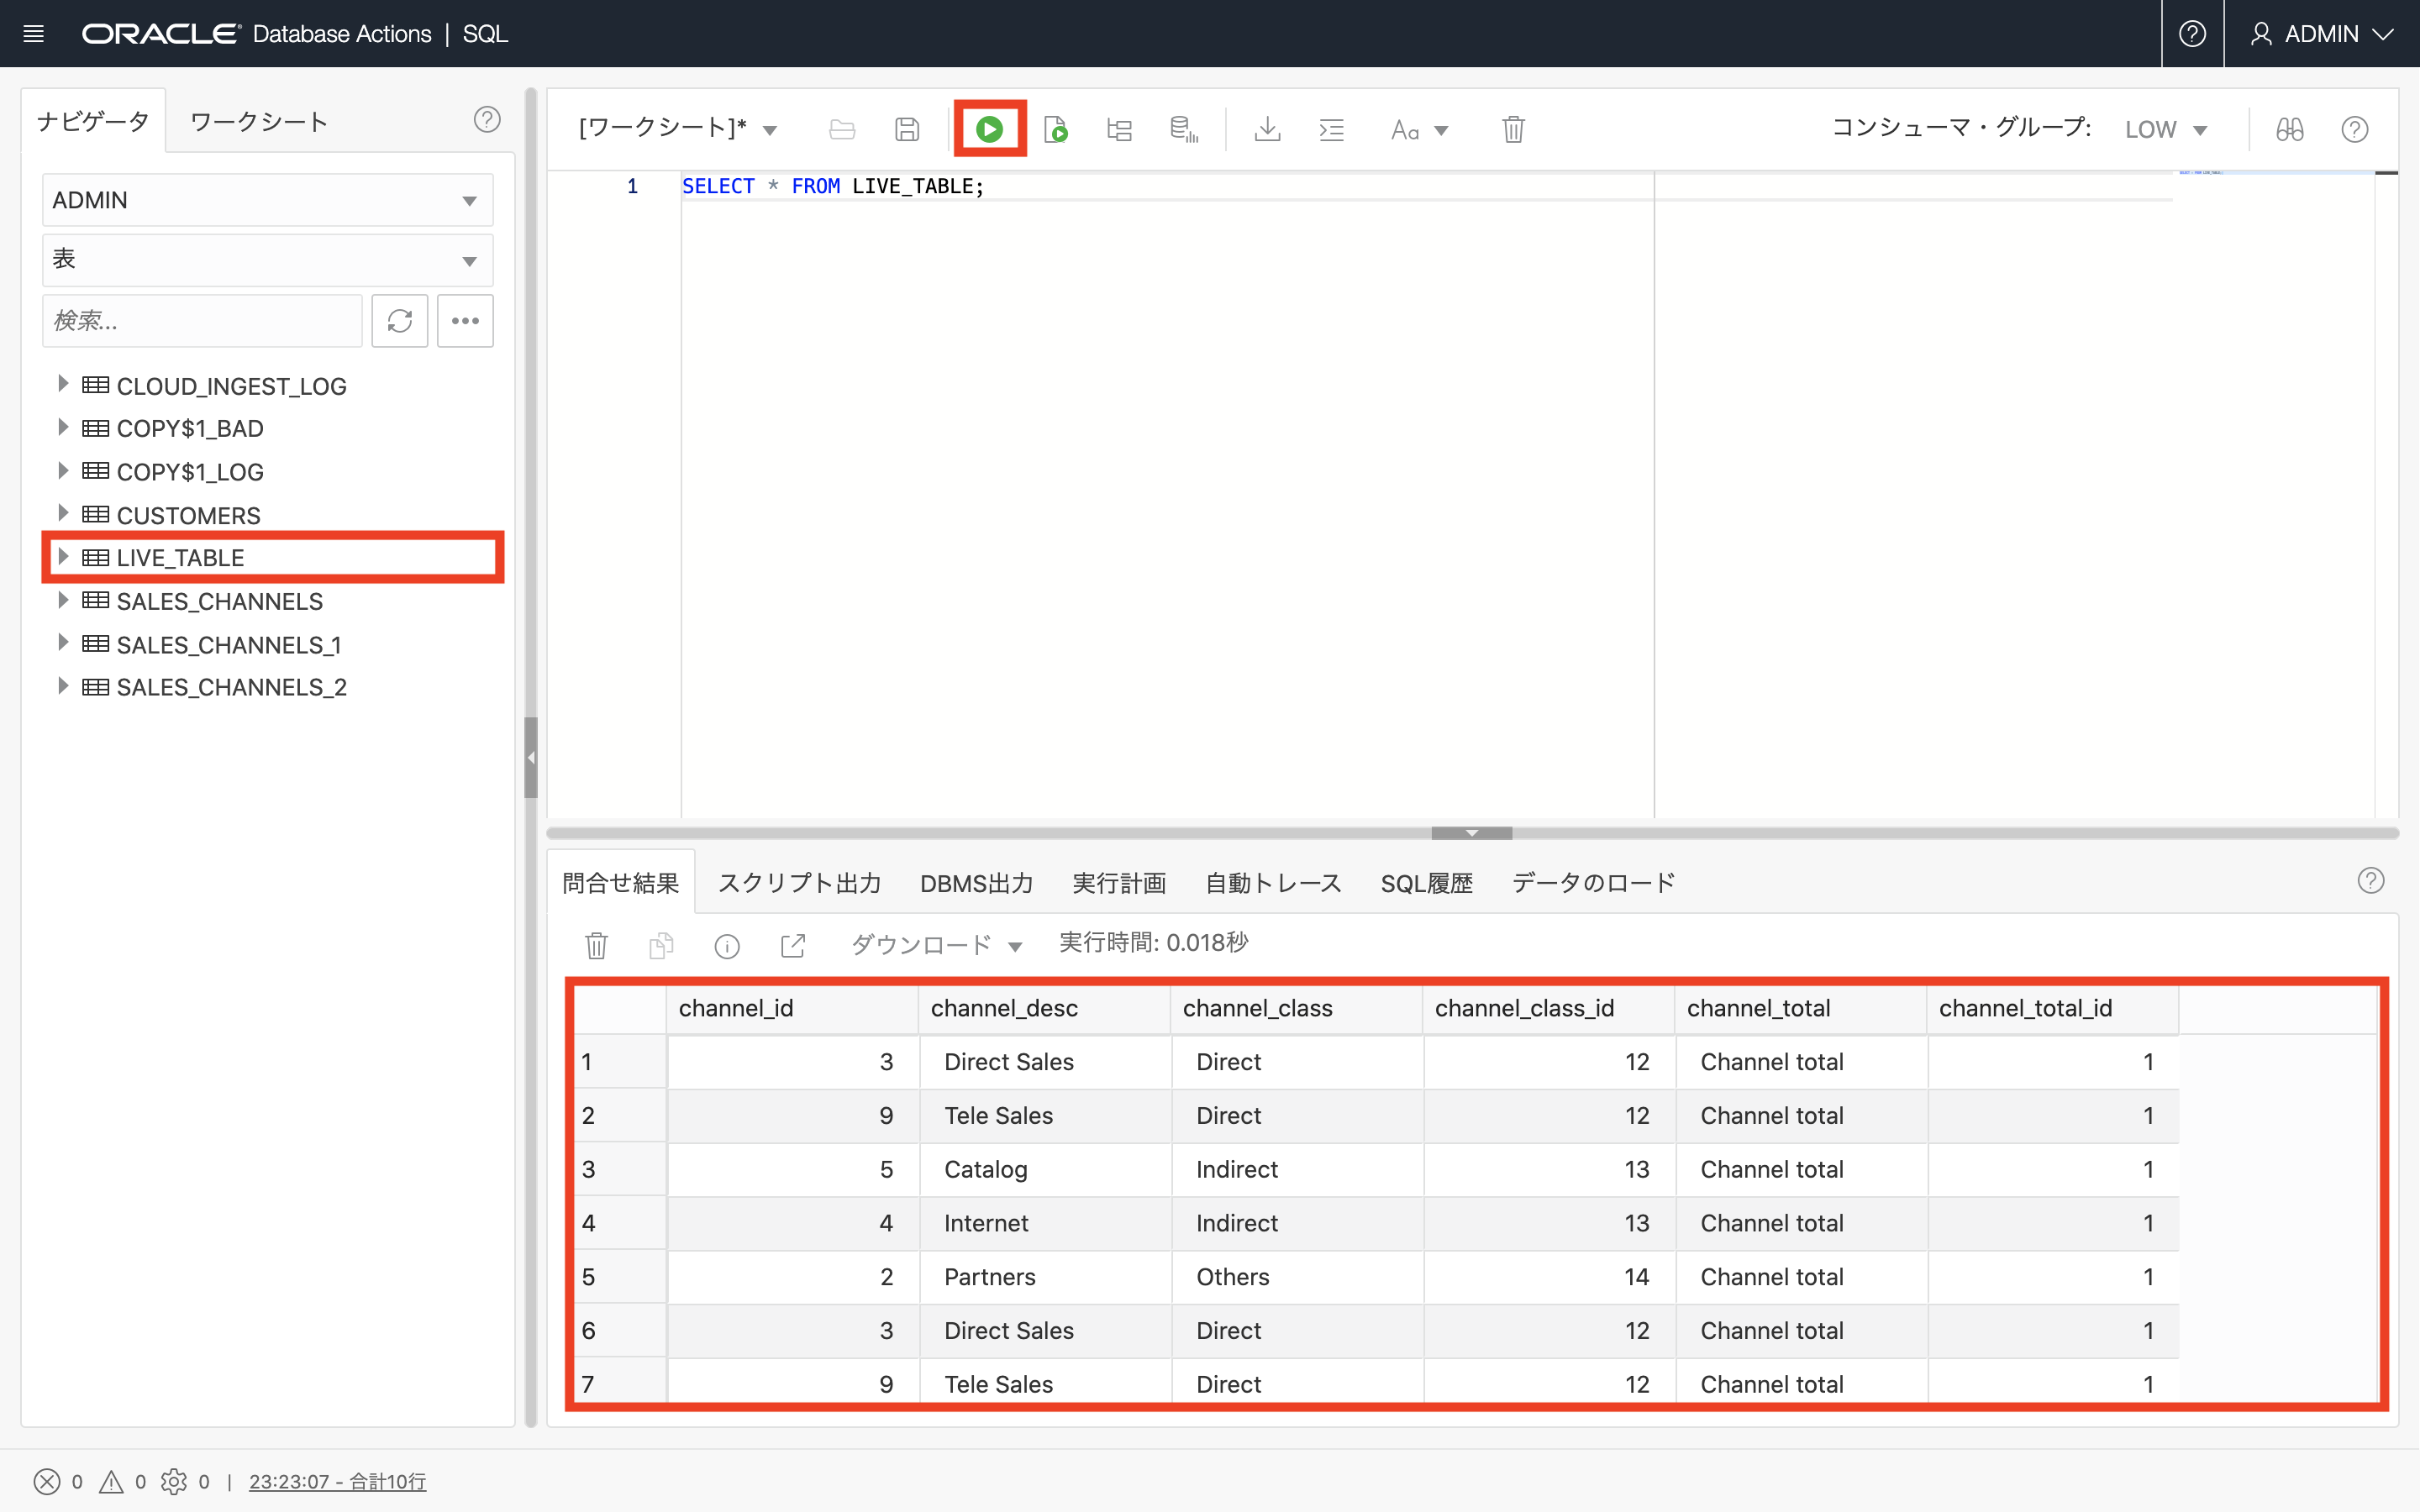Image resolution: width=2420 pixels, height=1512 pixels.
Task: Open the ワークシート tab in left panel
Action: pyautogui.click(x=259, y=122)
